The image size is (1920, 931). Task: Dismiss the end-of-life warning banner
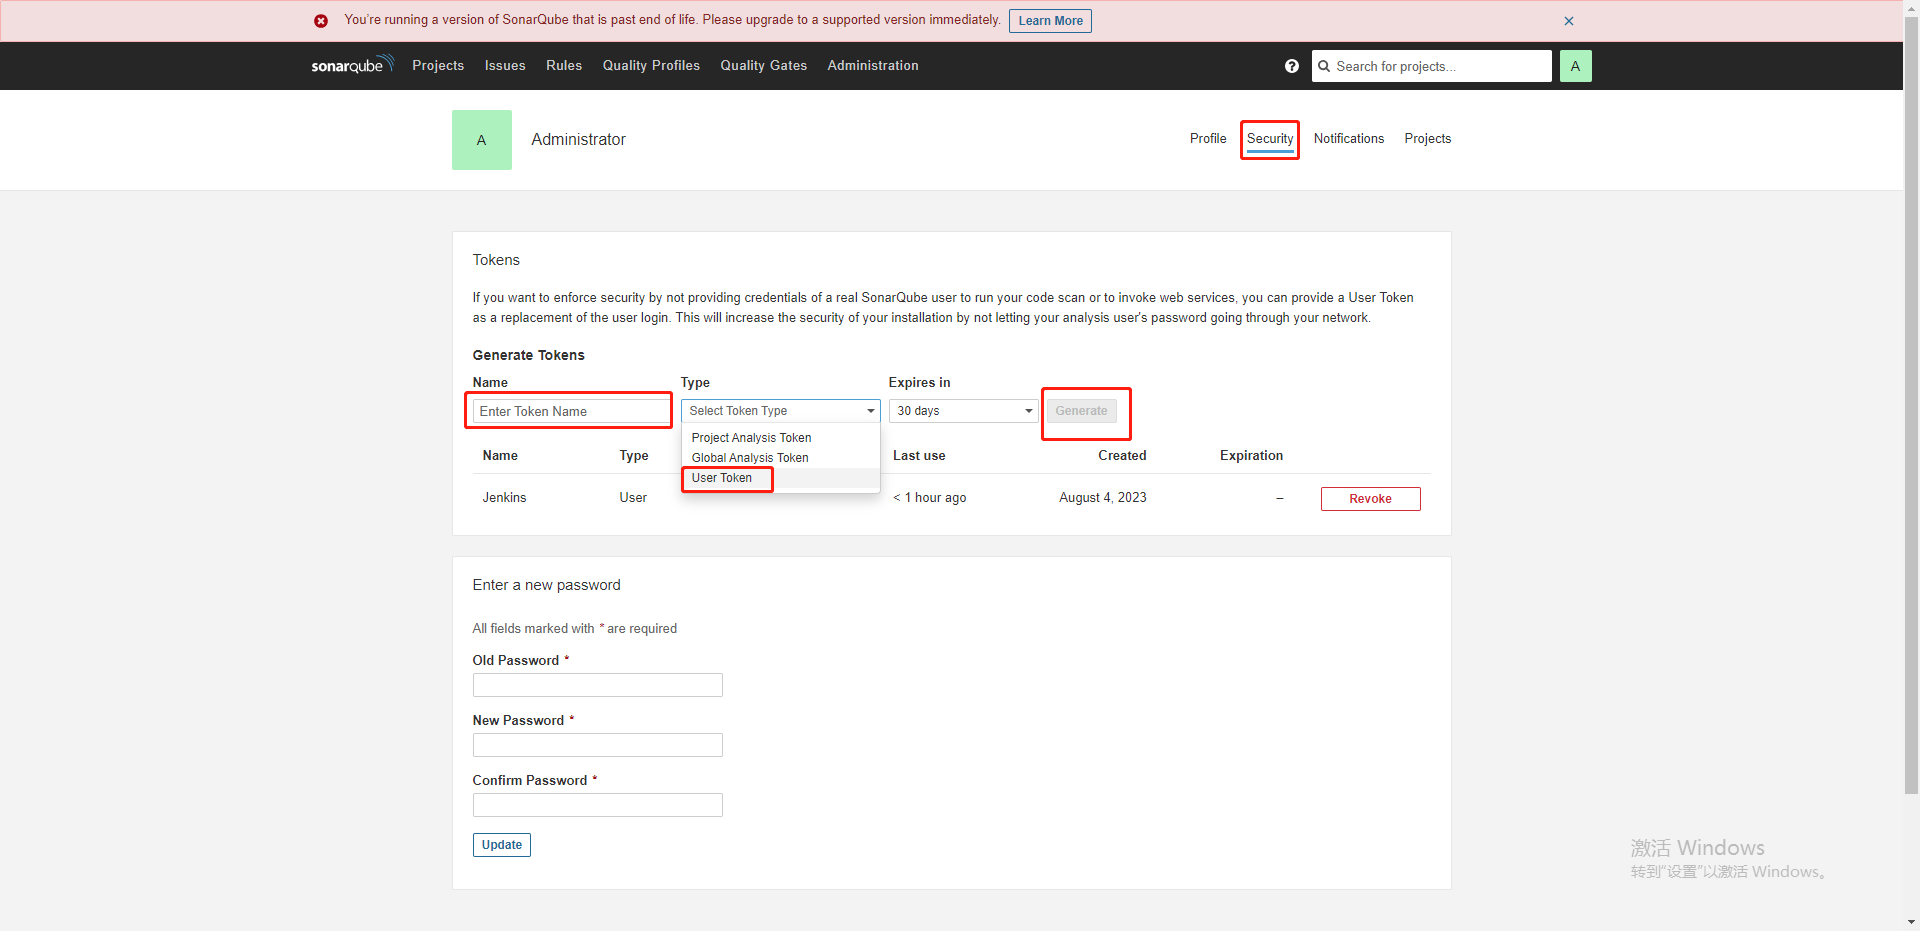[1569, 21]
